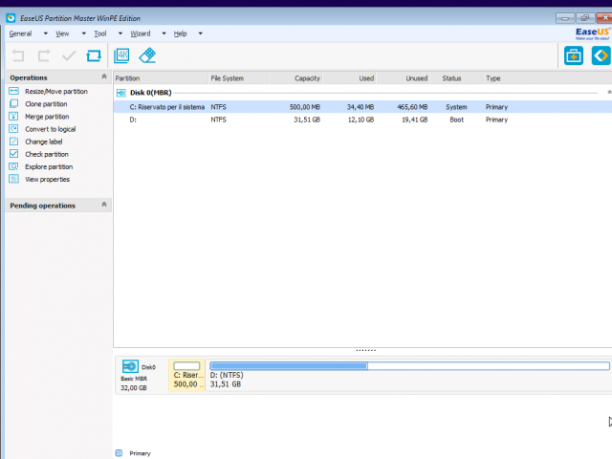Click the Primary legend icon
The width and height of the screenshot is (612, 459).
tap(119, 453)
